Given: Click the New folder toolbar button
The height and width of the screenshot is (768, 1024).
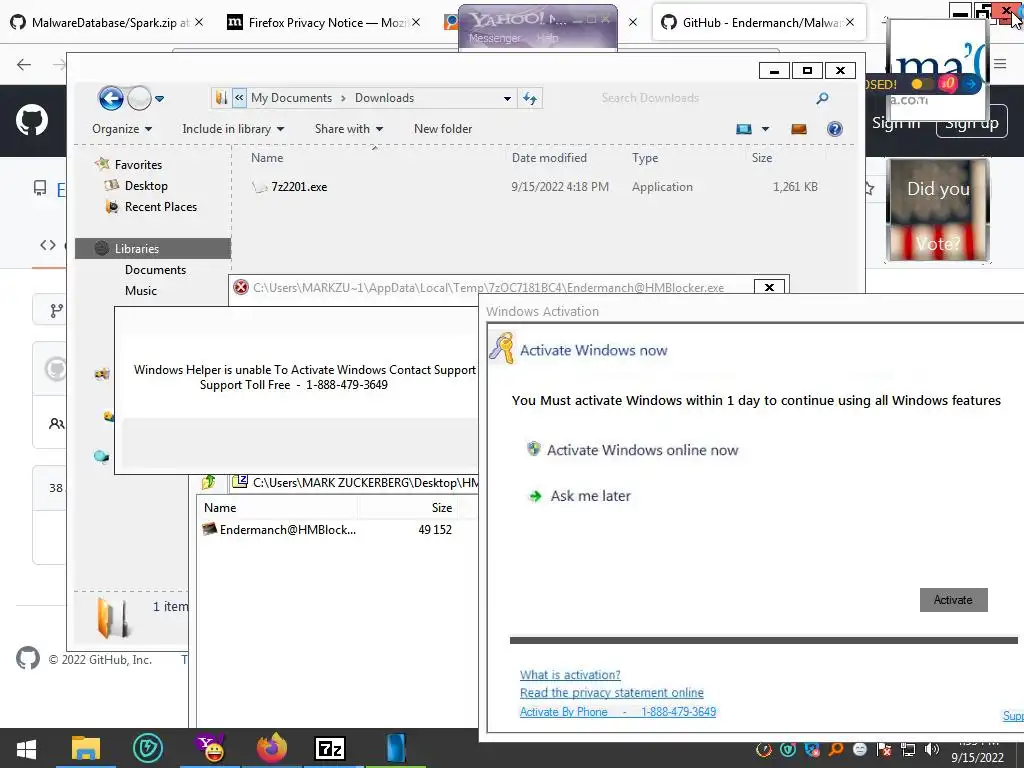Looking at the screenshot, I should (x=443, y=129).
